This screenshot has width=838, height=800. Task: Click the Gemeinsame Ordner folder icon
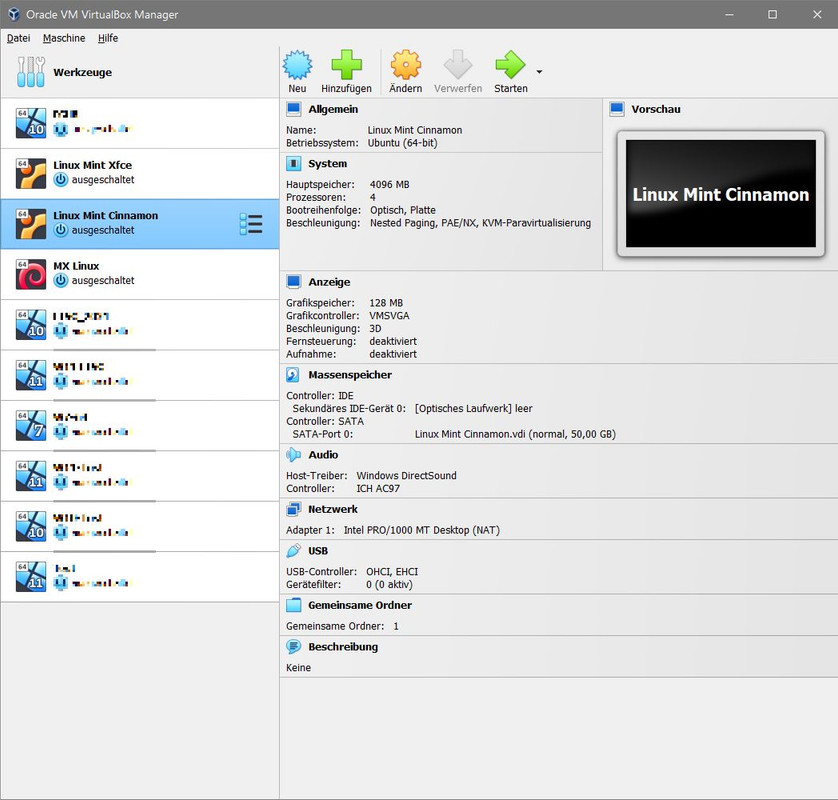click(x=293, y=605)
